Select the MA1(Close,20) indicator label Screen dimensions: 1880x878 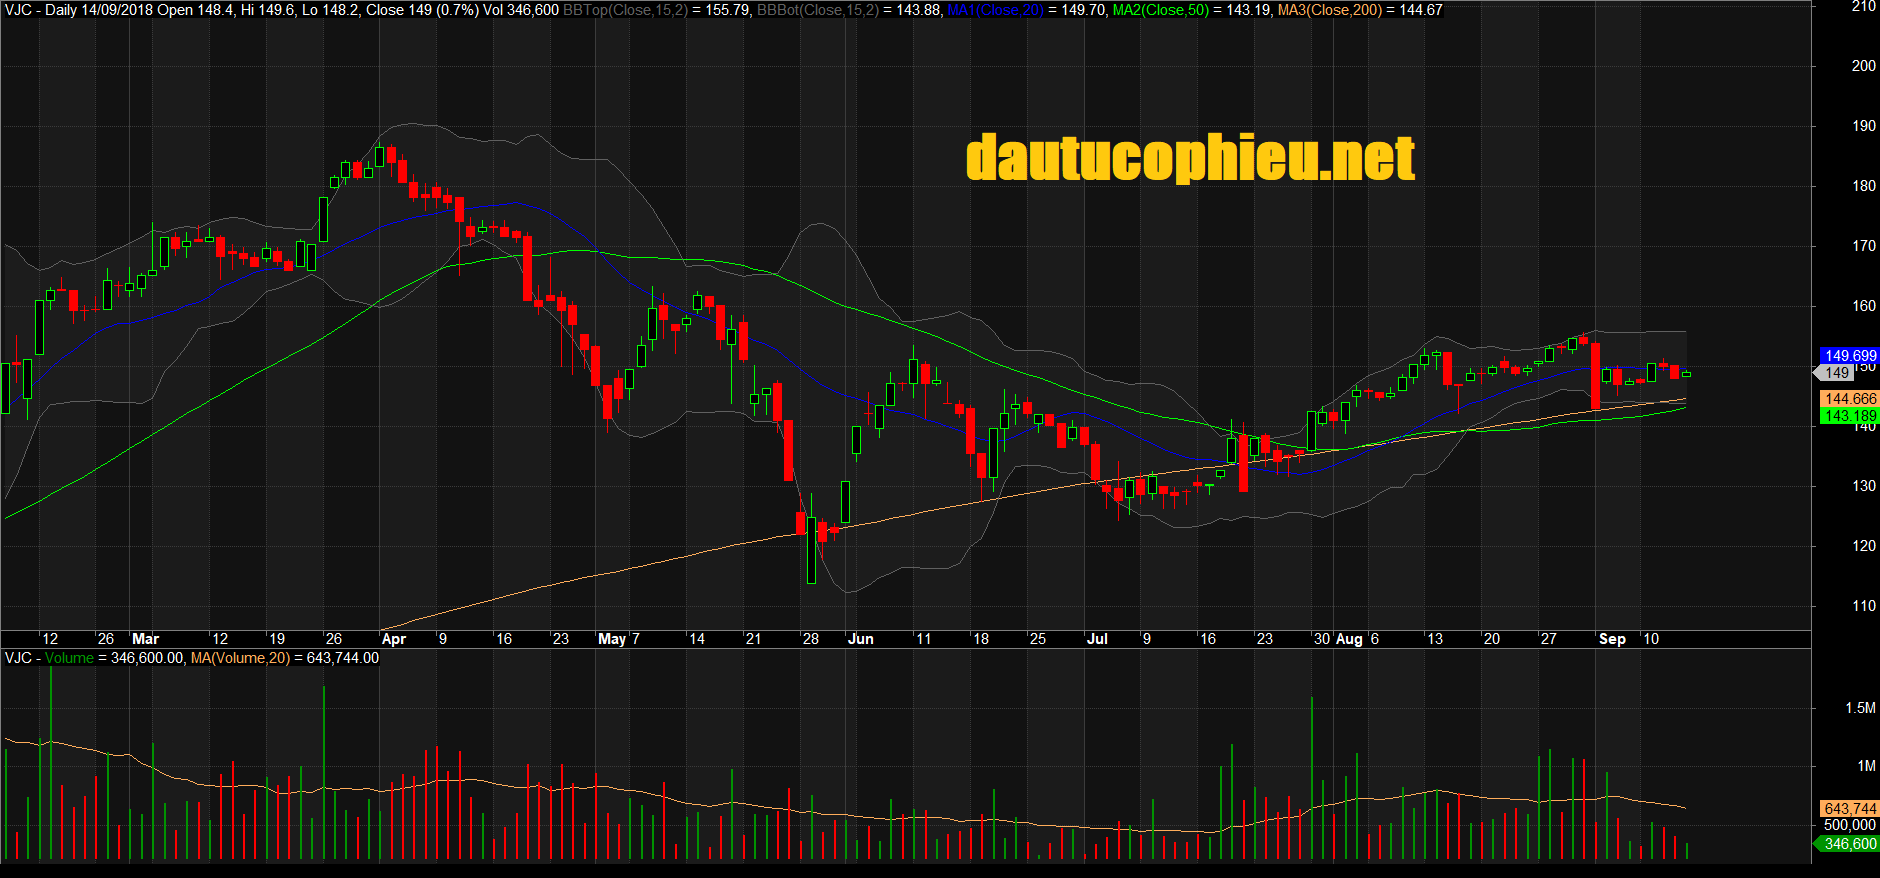(994, 10)
